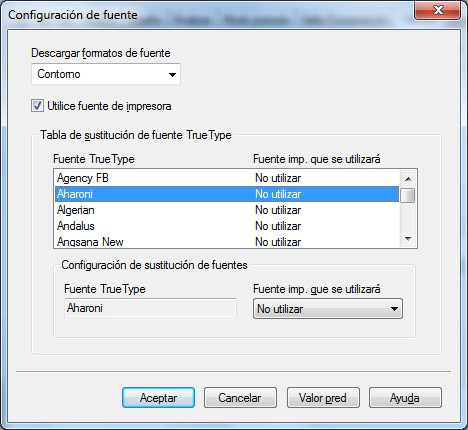Select the Andalus font entry
This screenshot has height=430, width=468.
click(x=227, y=226)
